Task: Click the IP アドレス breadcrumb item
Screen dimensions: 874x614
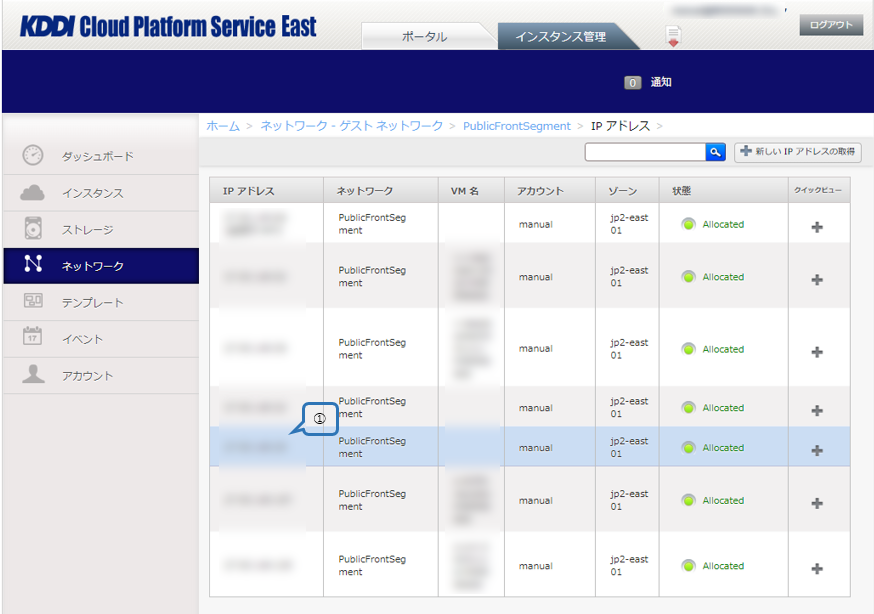Action: pyautogui.click(x=620, y=126)
